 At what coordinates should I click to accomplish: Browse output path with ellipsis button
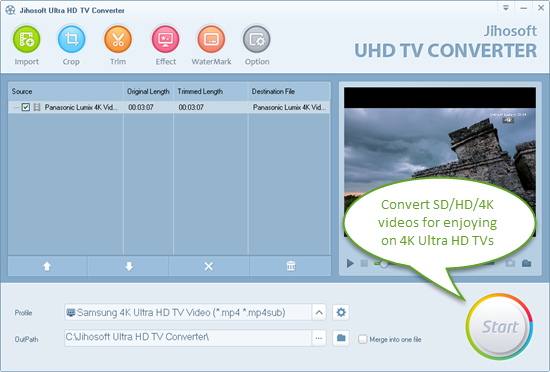319,338
